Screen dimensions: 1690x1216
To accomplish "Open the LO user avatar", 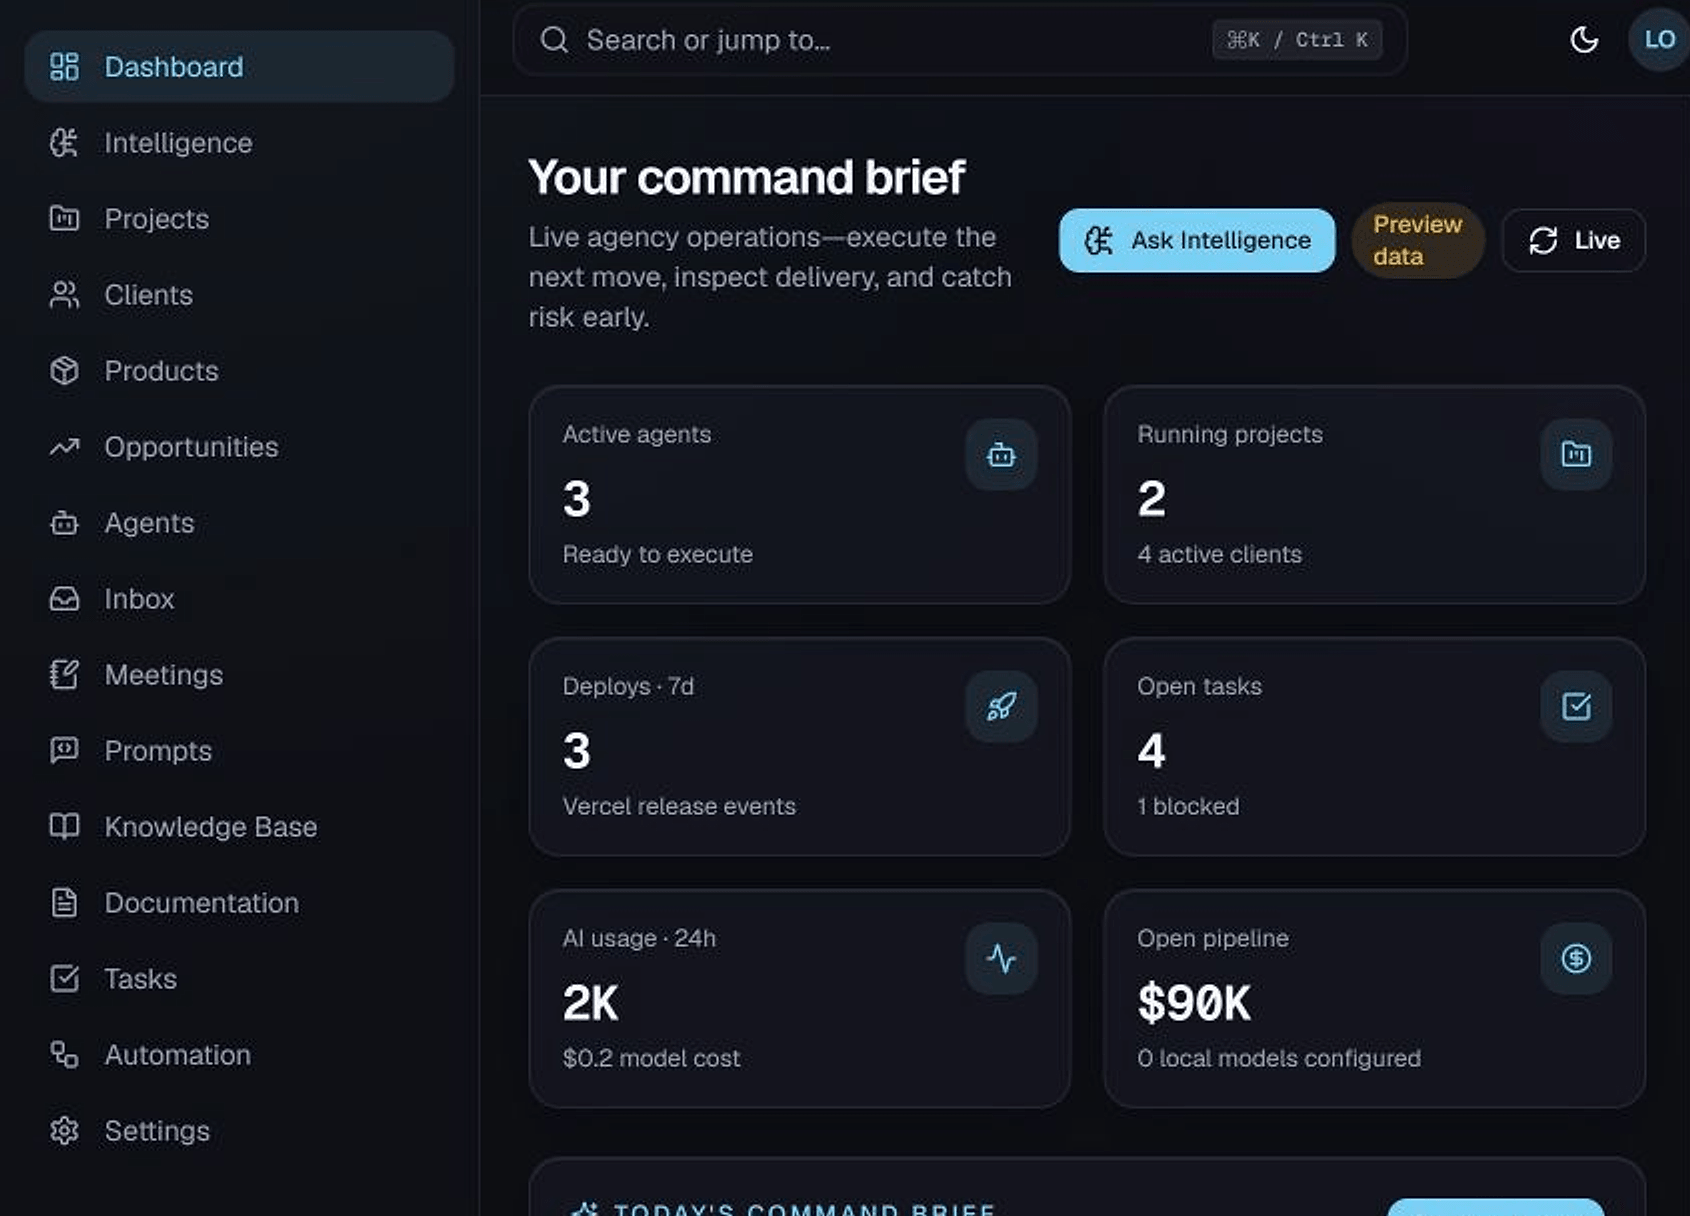I will tap(1659, 40).
